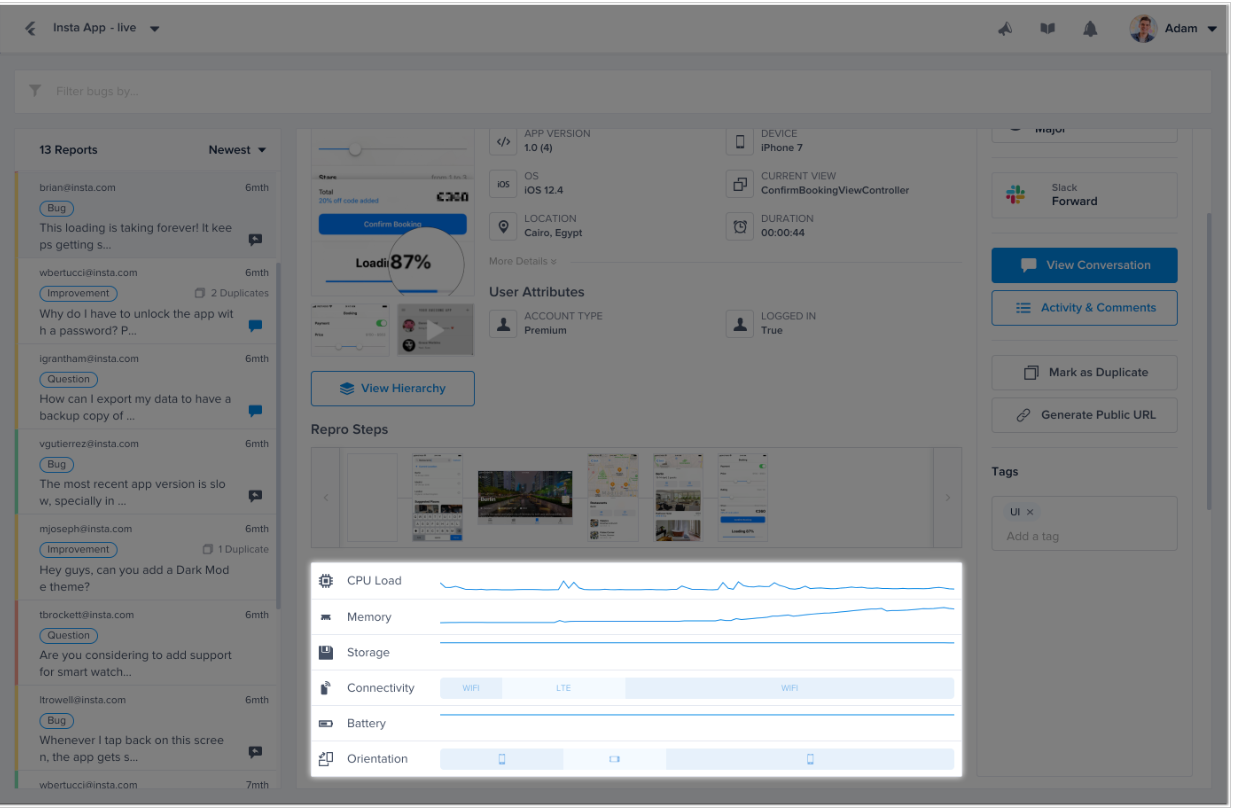Viewport: 1234px width, 808px height.
Task: Click the chat icon on brian@insta.com report
Action: pyautogui.click(x=255, y=240)
